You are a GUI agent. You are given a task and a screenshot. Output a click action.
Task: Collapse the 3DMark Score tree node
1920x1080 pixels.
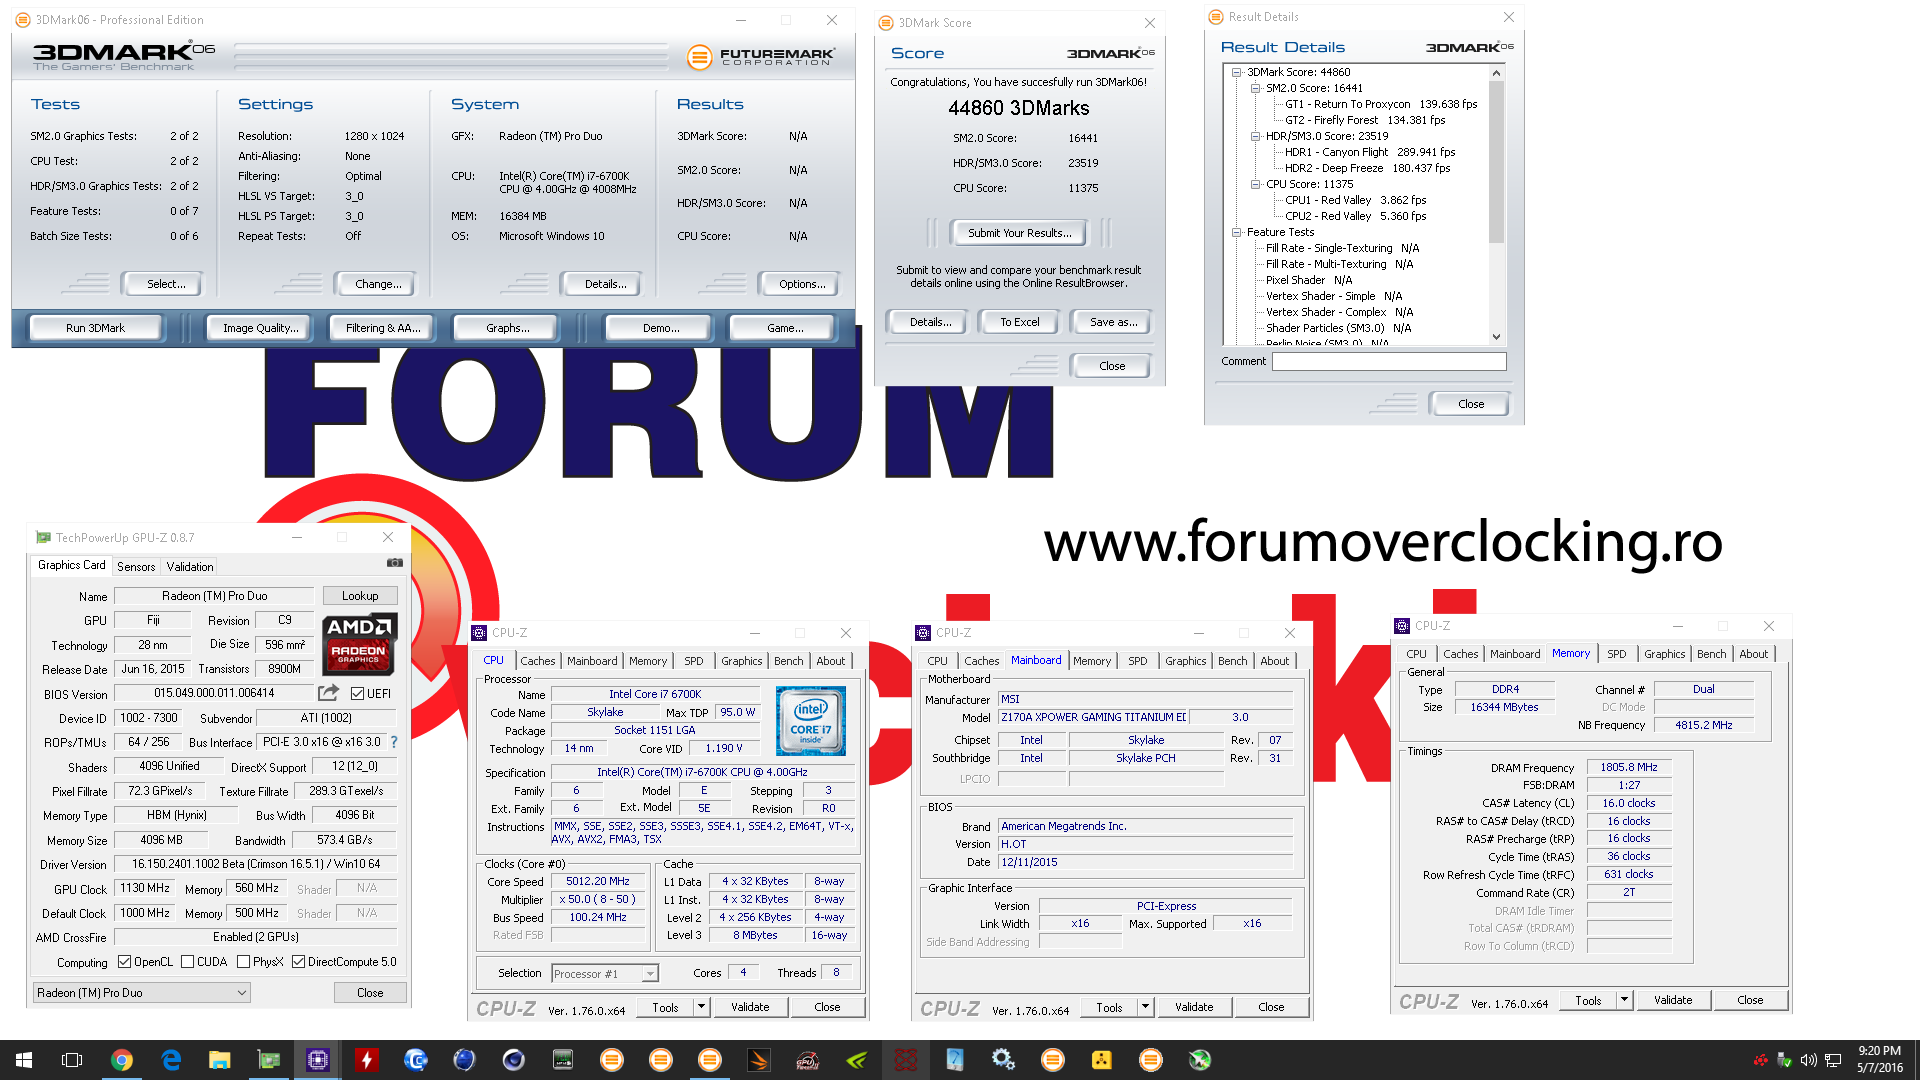point(1237,72)
